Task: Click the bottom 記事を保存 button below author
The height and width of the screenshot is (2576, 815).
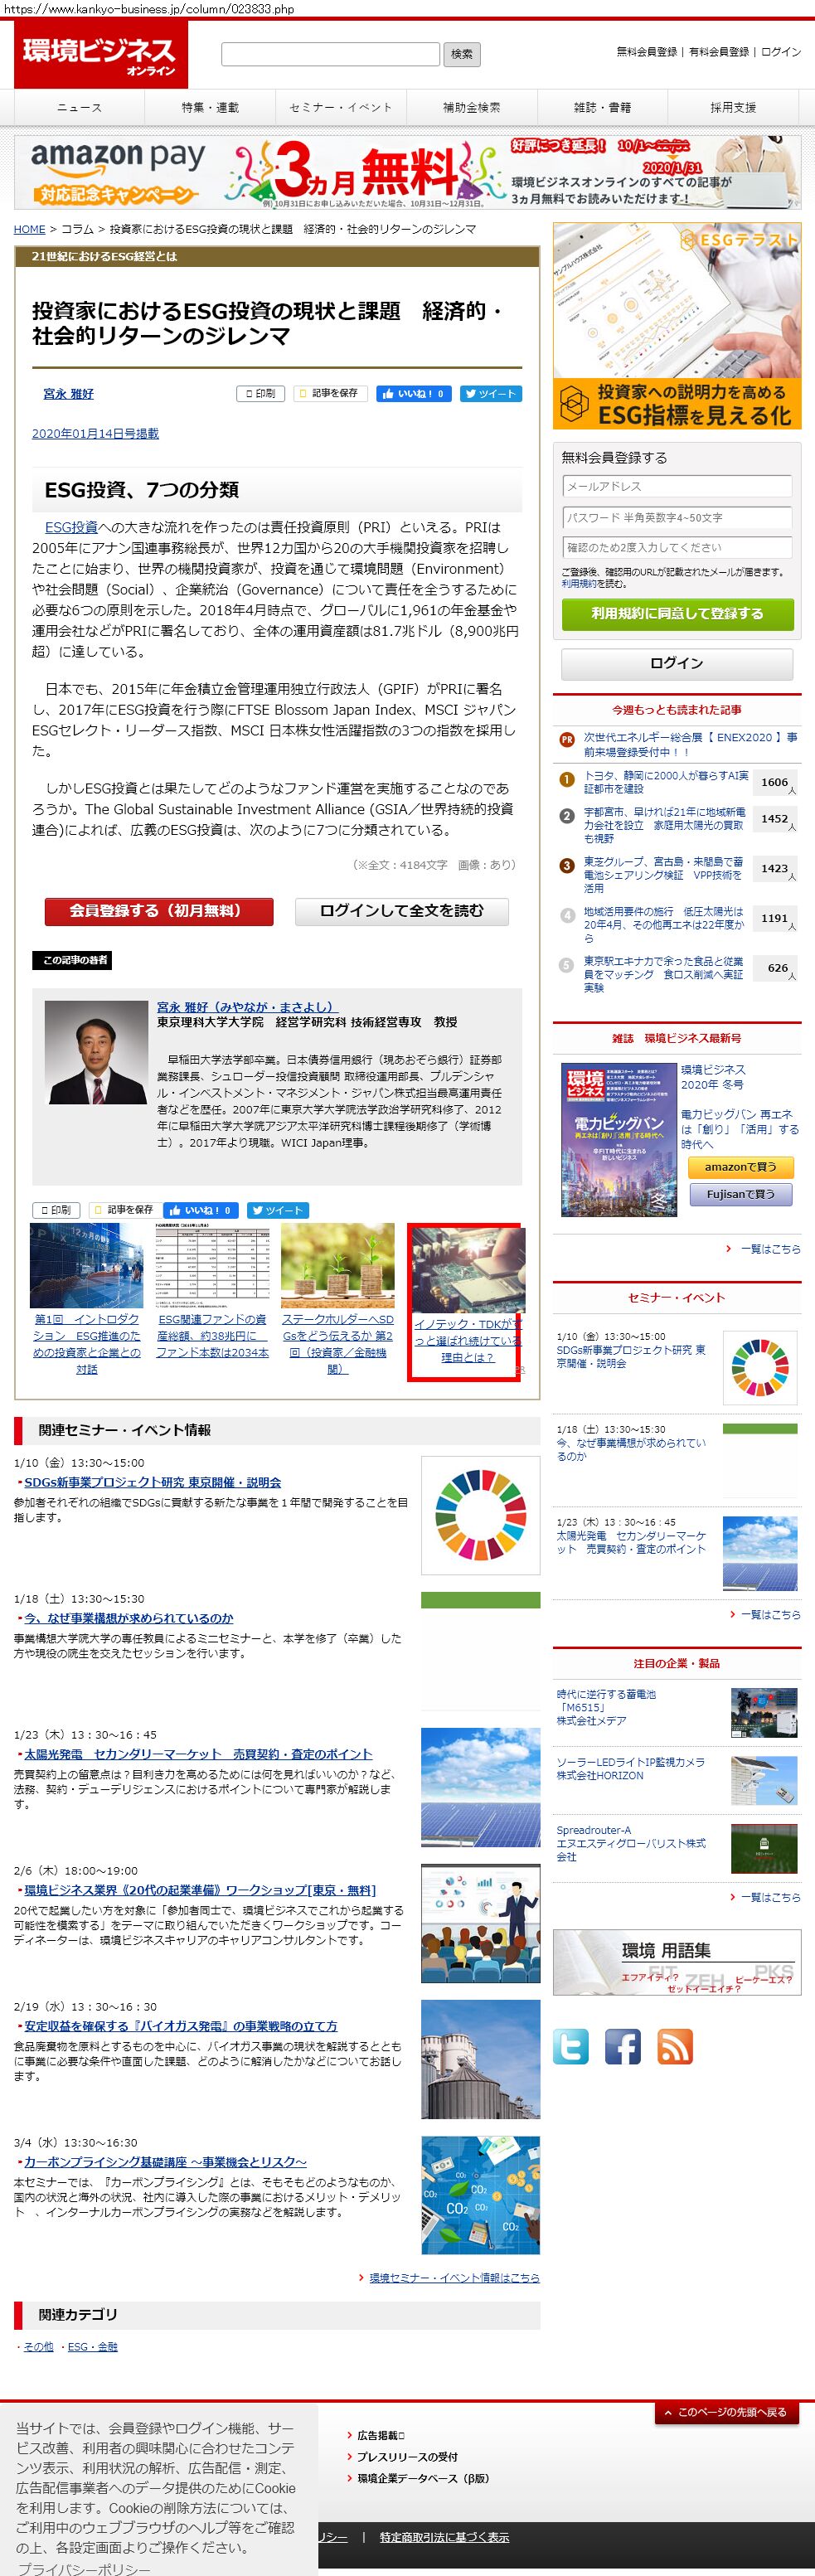Action: click(x=126, y=1210)
